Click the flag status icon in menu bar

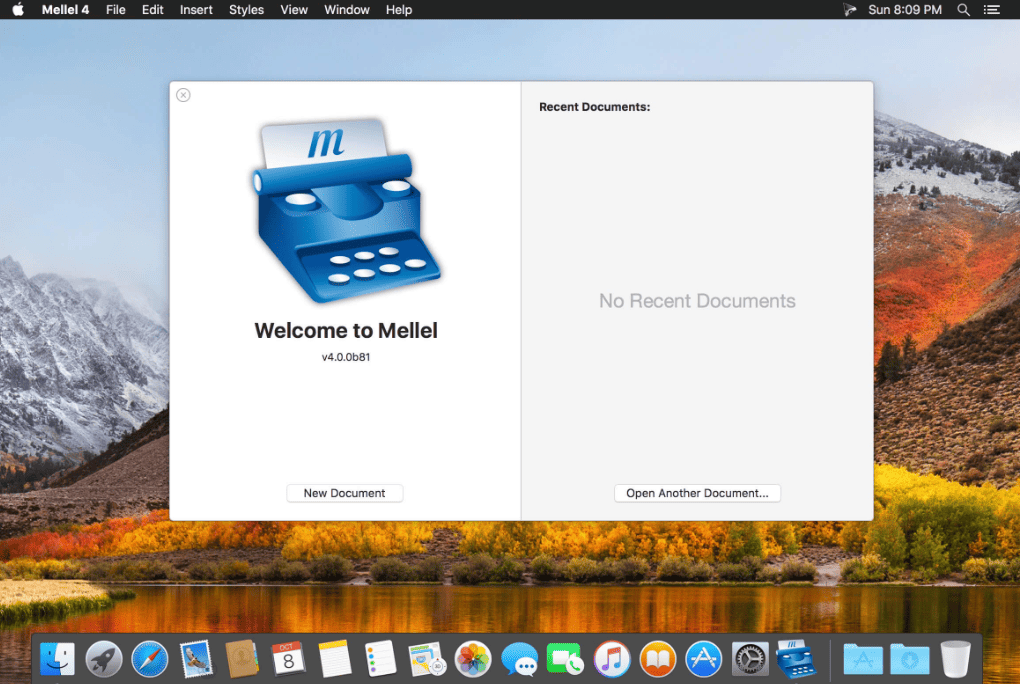click(850, 10)
